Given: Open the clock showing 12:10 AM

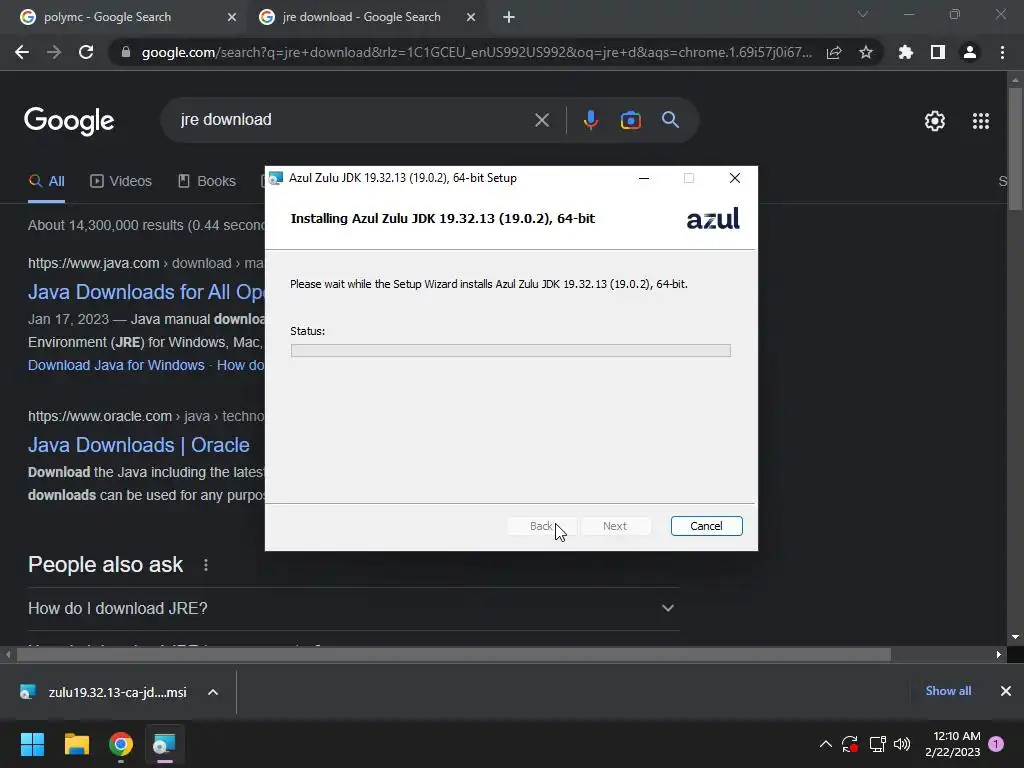Looking at the screenshot, I should coord(953,744).
